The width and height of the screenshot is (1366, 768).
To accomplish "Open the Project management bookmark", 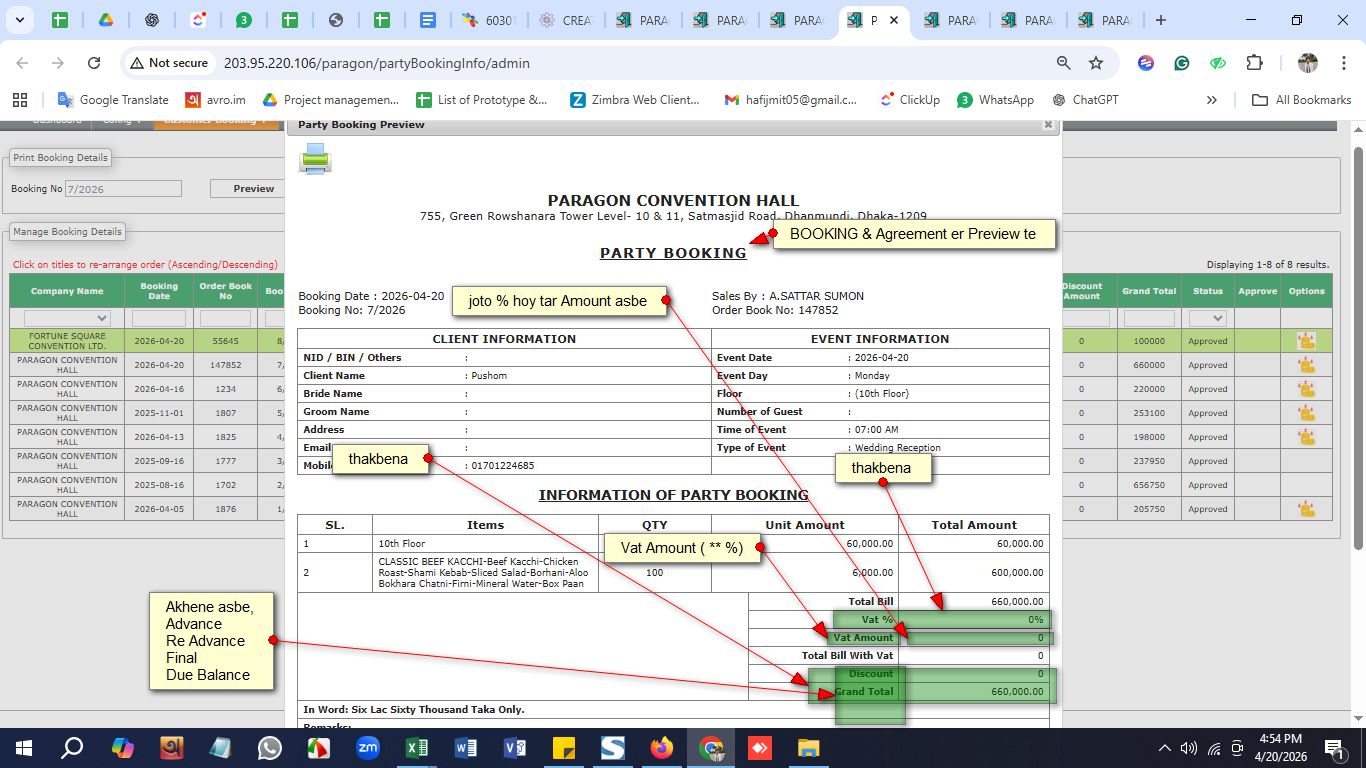I will coord(331,100).
